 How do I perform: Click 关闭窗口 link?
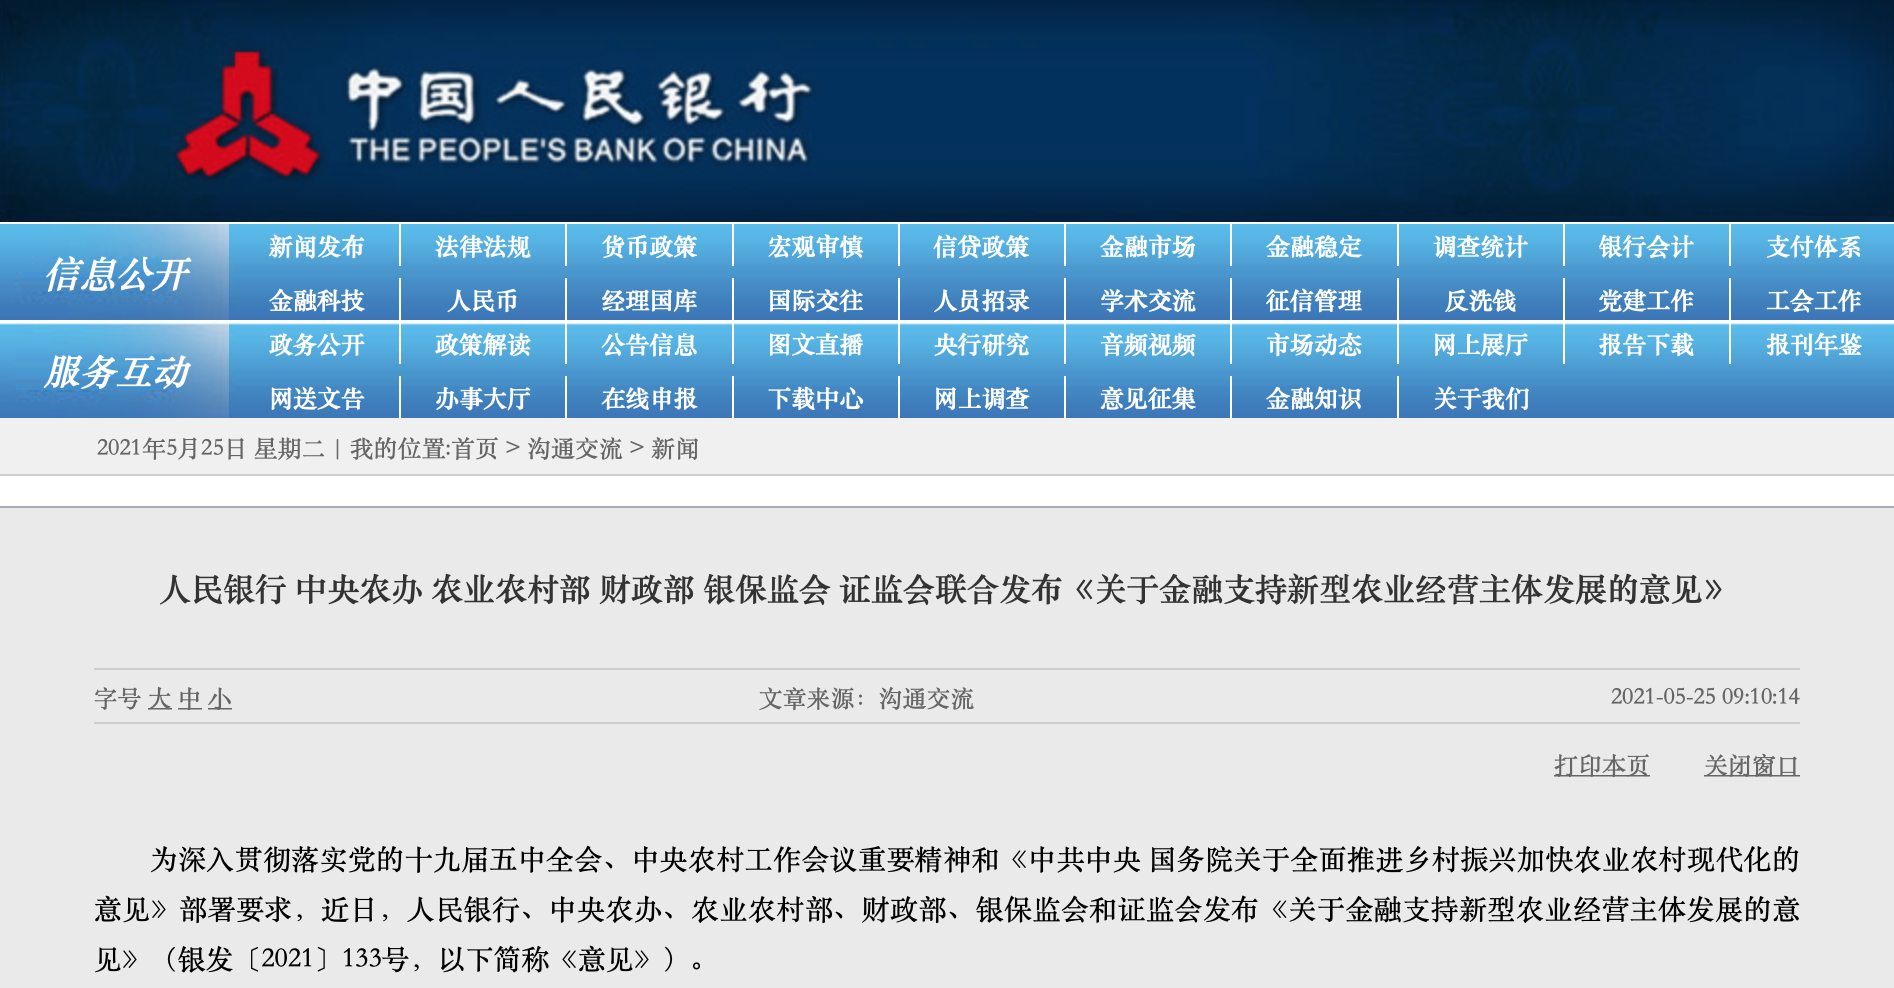[1752, 766]
